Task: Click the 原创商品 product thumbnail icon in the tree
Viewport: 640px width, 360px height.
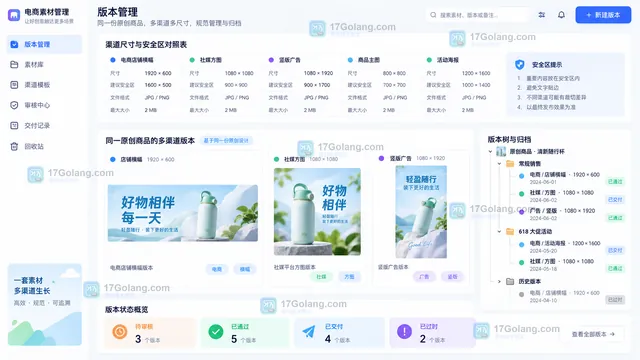Action: click(x=501, y=151)
